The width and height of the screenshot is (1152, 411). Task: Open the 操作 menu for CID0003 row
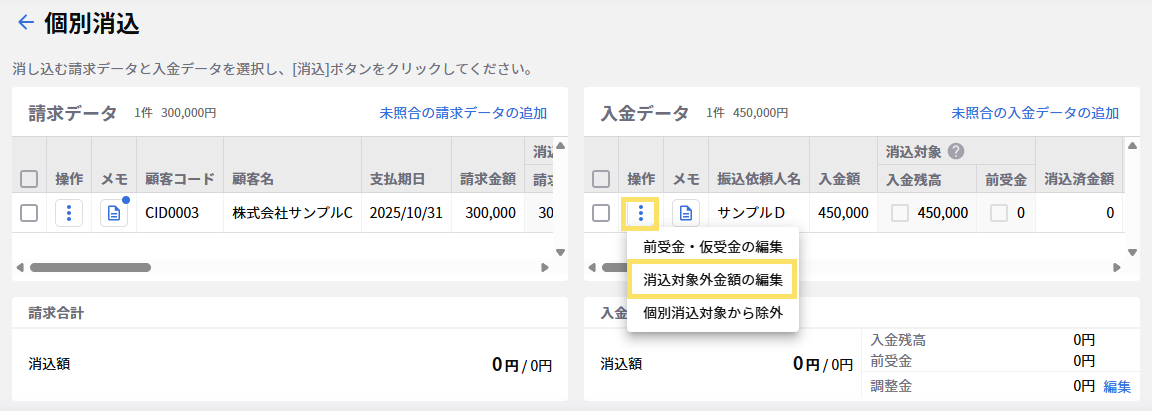pyautogui.click(x=69, y=213)
